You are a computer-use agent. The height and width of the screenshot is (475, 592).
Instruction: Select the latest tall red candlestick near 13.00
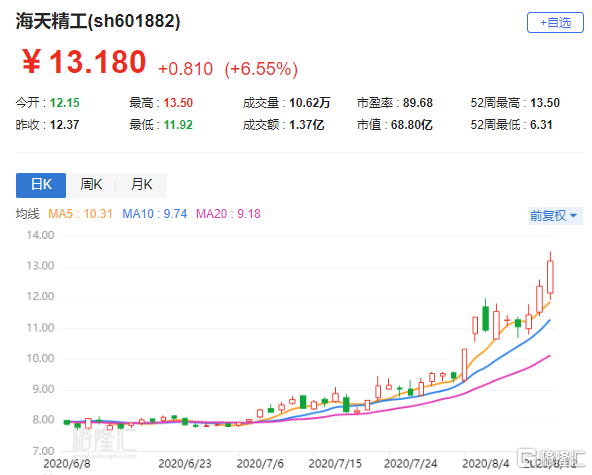[x=550, y=277]
